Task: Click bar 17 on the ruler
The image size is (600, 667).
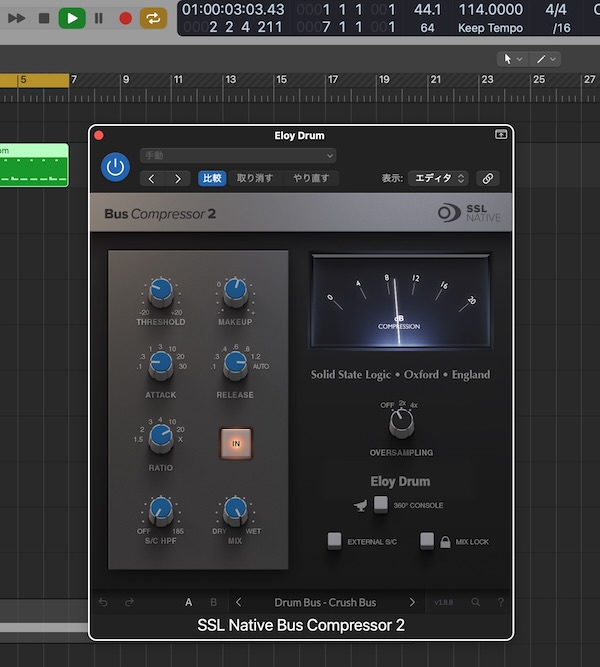Action: point(333,80)
